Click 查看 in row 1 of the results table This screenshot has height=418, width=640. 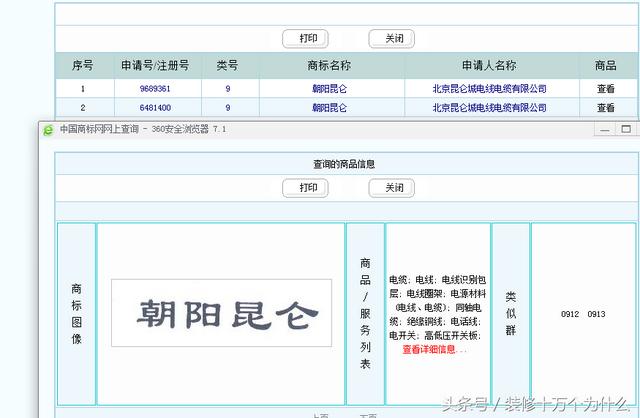(606, 89)
